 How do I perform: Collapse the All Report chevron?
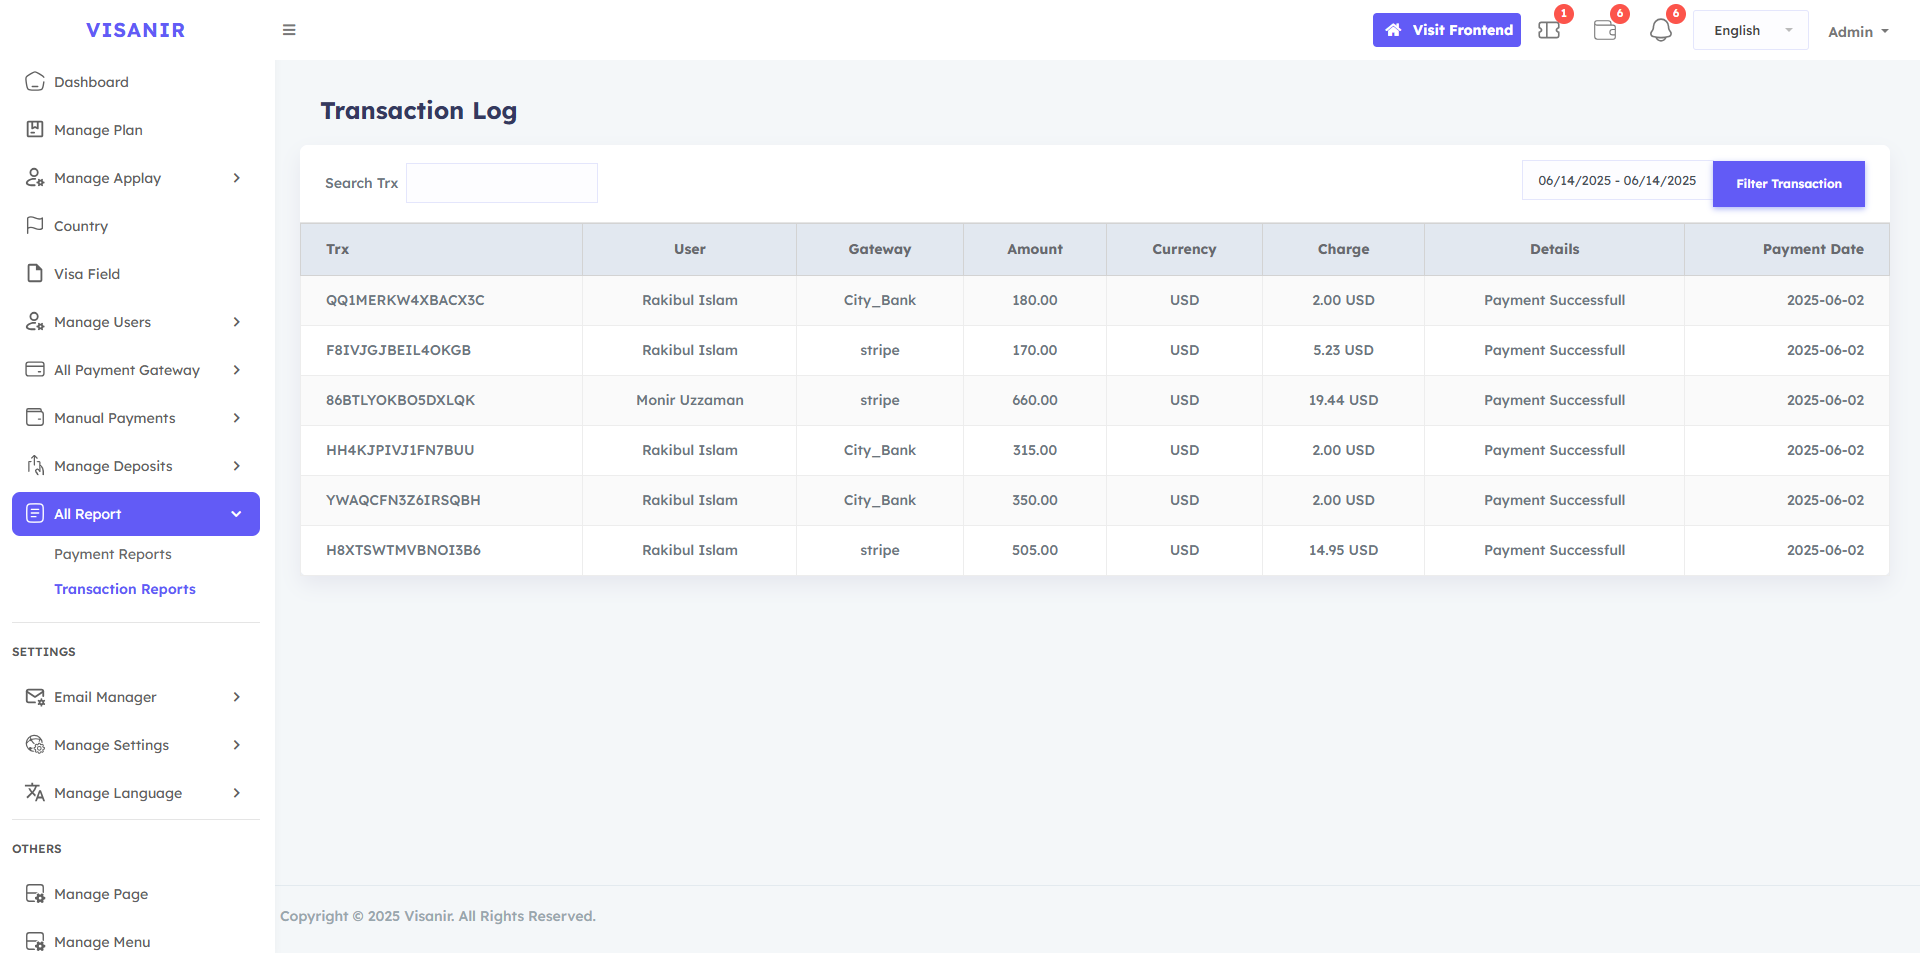tap(237, 514)
